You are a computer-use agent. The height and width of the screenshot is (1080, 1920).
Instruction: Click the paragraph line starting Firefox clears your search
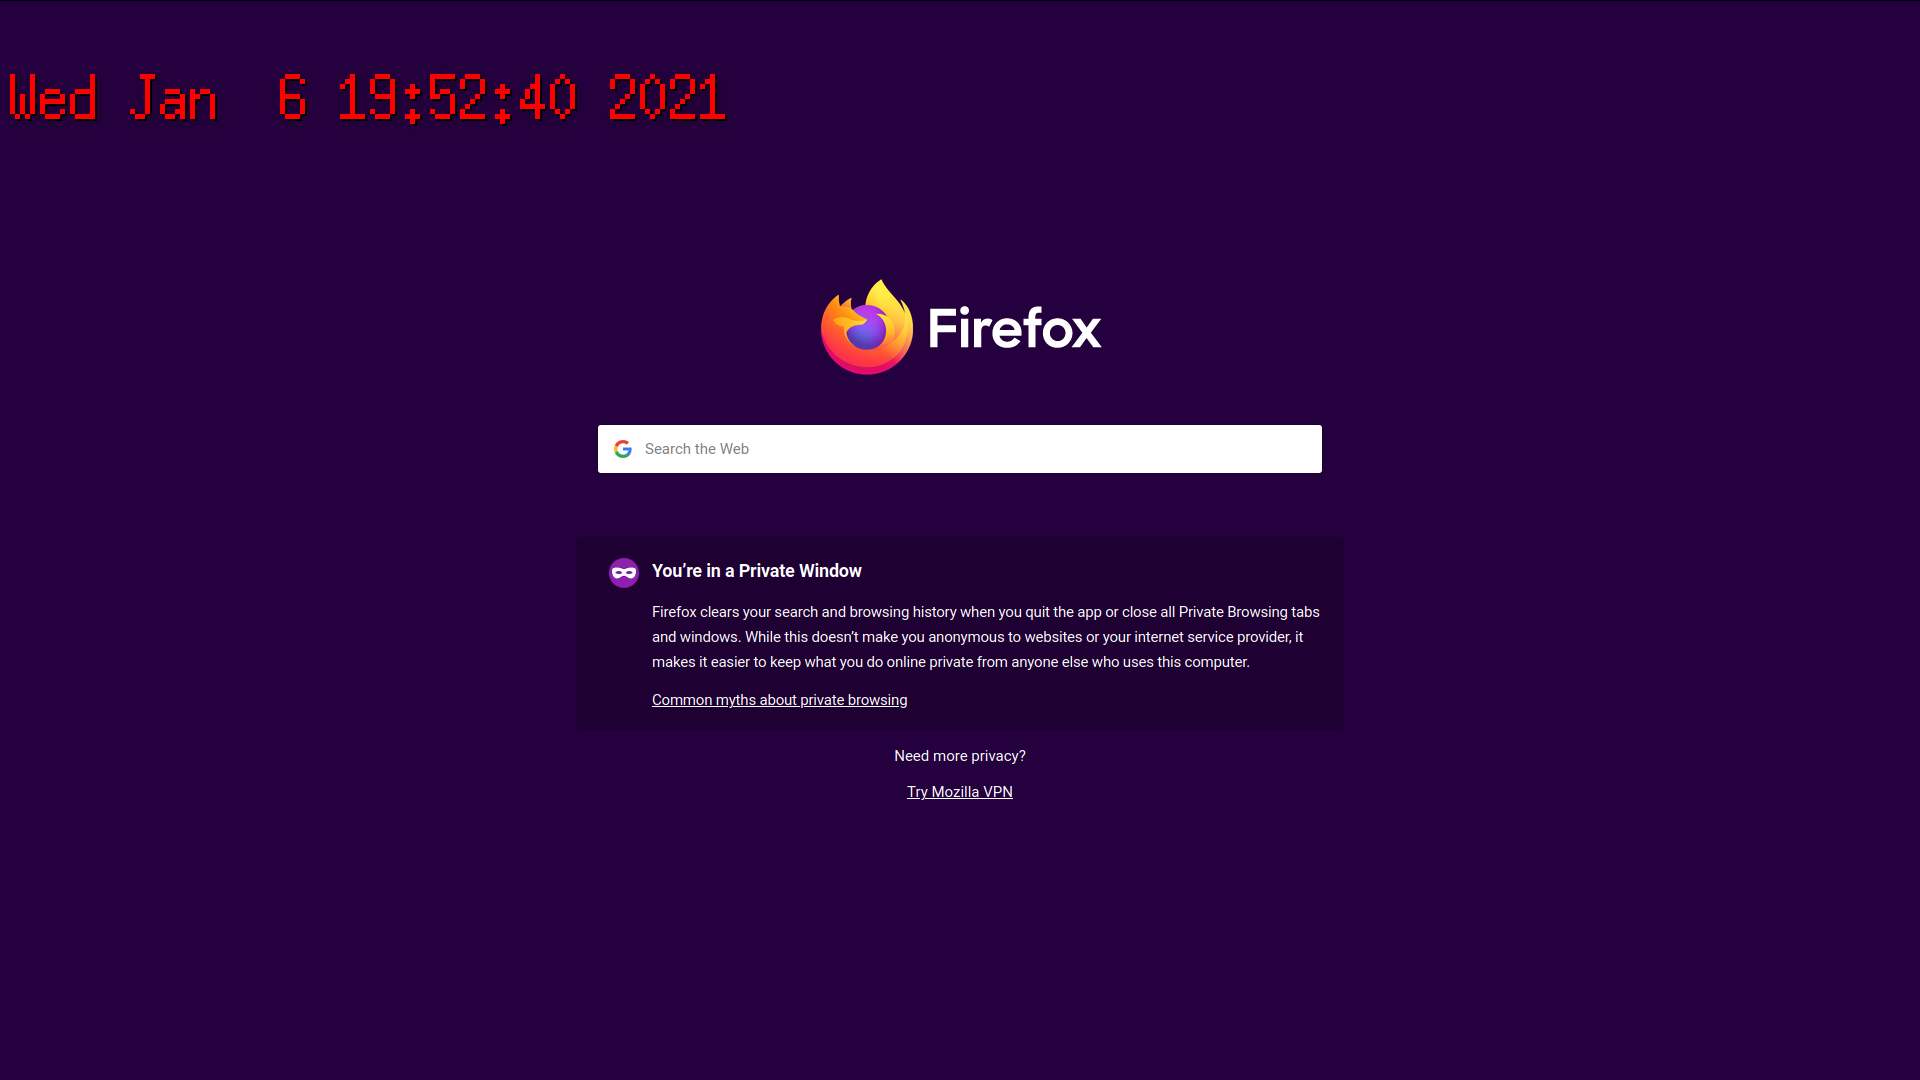click(985, 612)
